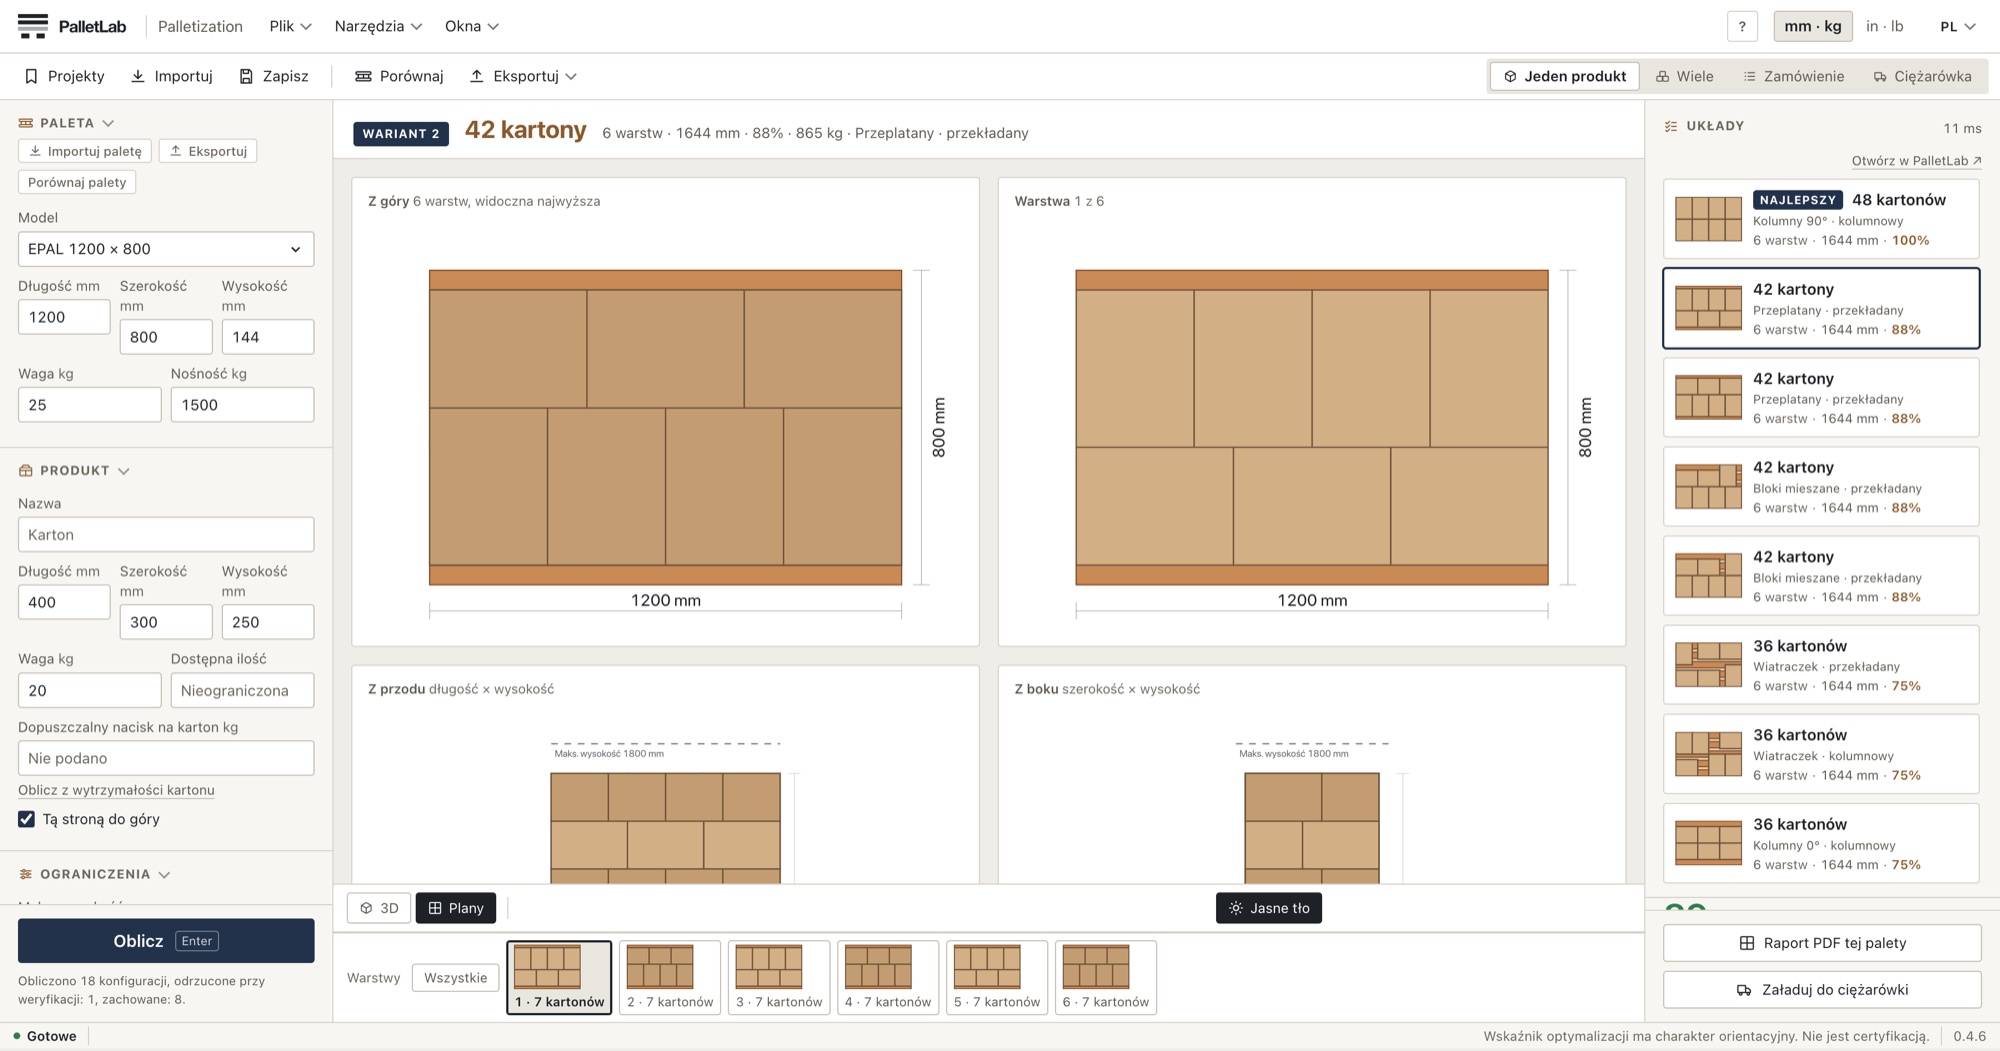Switch to Plany view
Viewport: 2000px width, 1051px height.
pos(456,908)
